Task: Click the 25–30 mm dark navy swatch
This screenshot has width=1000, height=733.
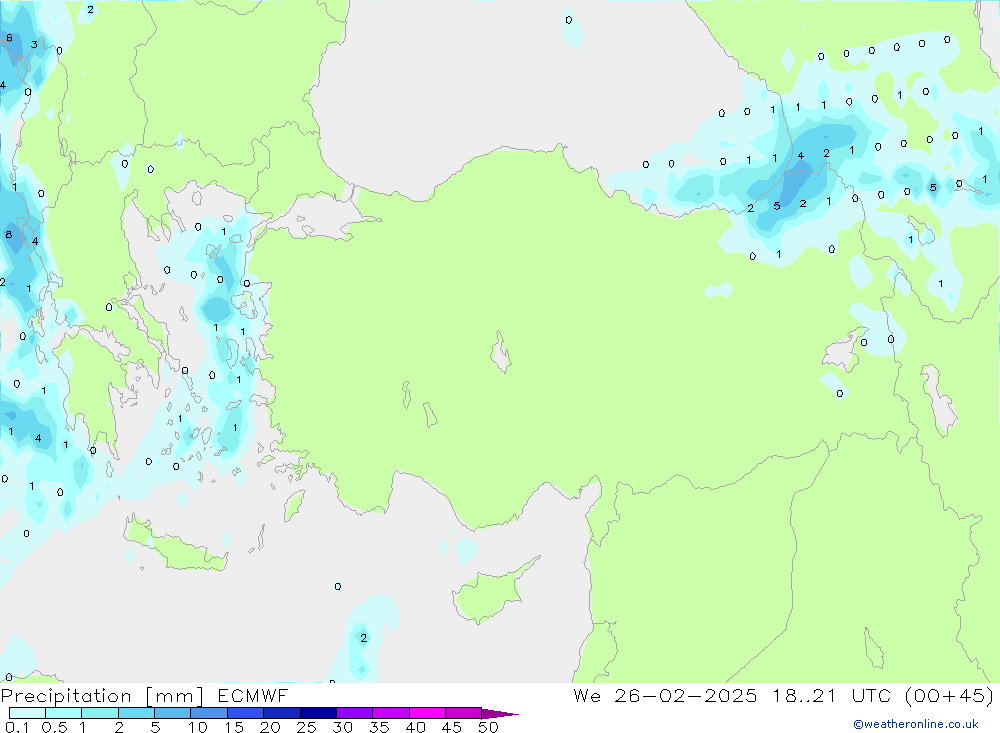Action: 318,713
